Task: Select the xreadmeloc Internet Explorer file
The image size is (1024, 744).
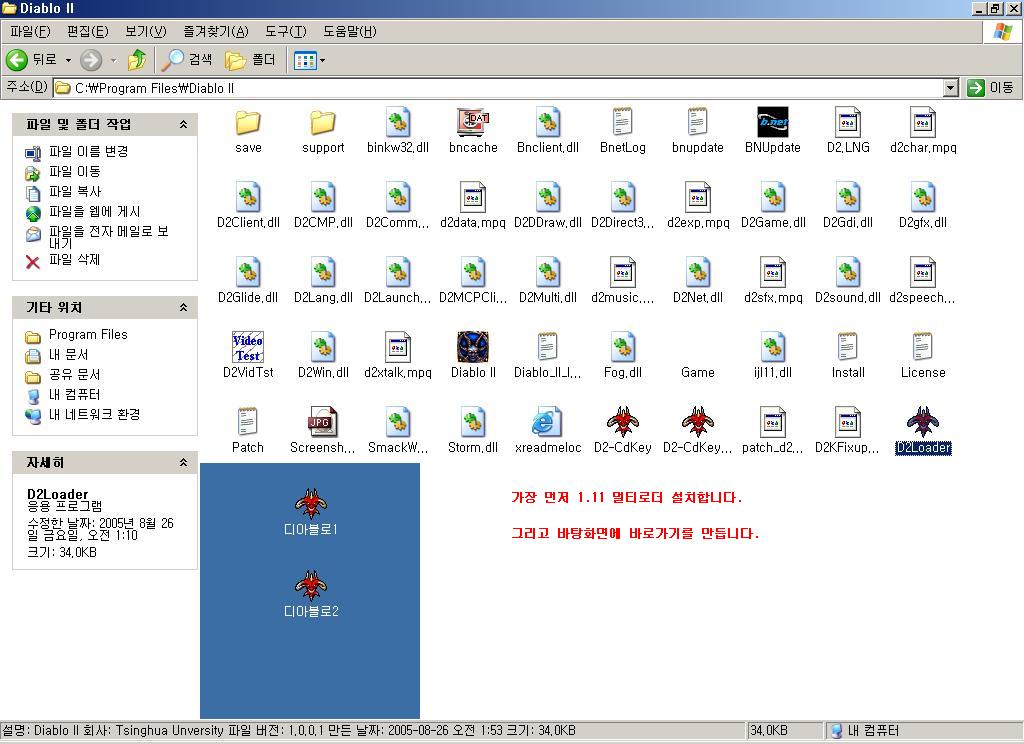Action: 547,423
